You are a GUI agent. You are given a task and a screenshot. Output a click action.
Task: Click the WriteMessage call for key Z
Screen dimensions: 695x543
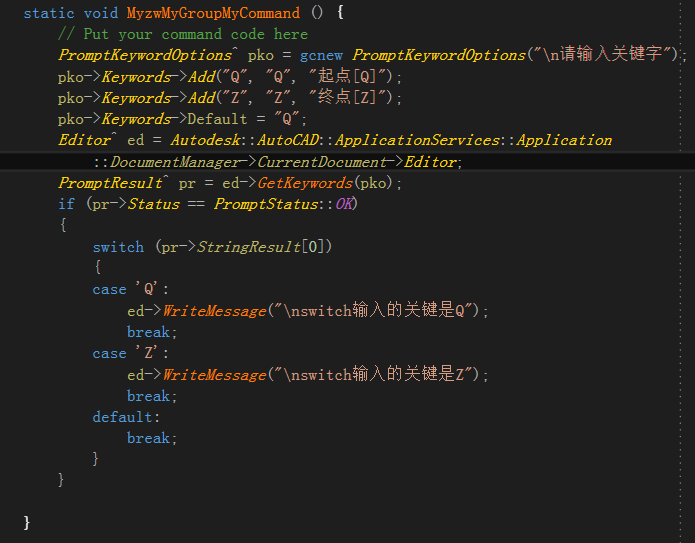pos(215,375)
